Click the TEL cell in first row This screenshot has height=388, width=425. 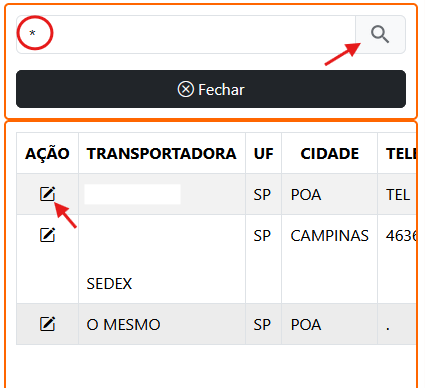pyautogui.click(x=398, y=194)
